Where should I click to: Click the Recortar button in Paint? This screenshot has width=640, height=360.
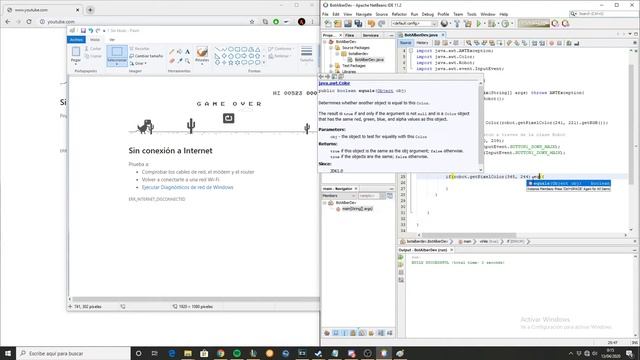pyautogui.click(x=139, y=49)
